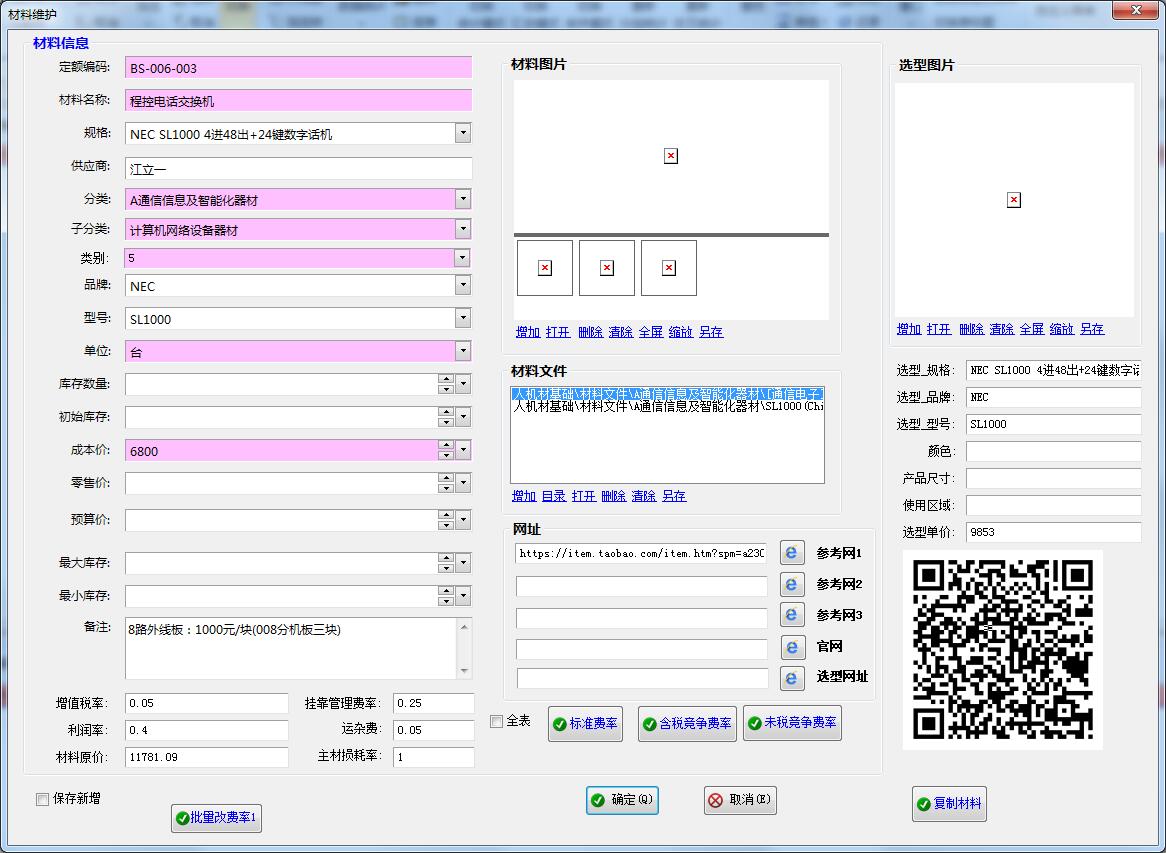Select third small thumbnail under 材料图片

click(x=669, y=268)
